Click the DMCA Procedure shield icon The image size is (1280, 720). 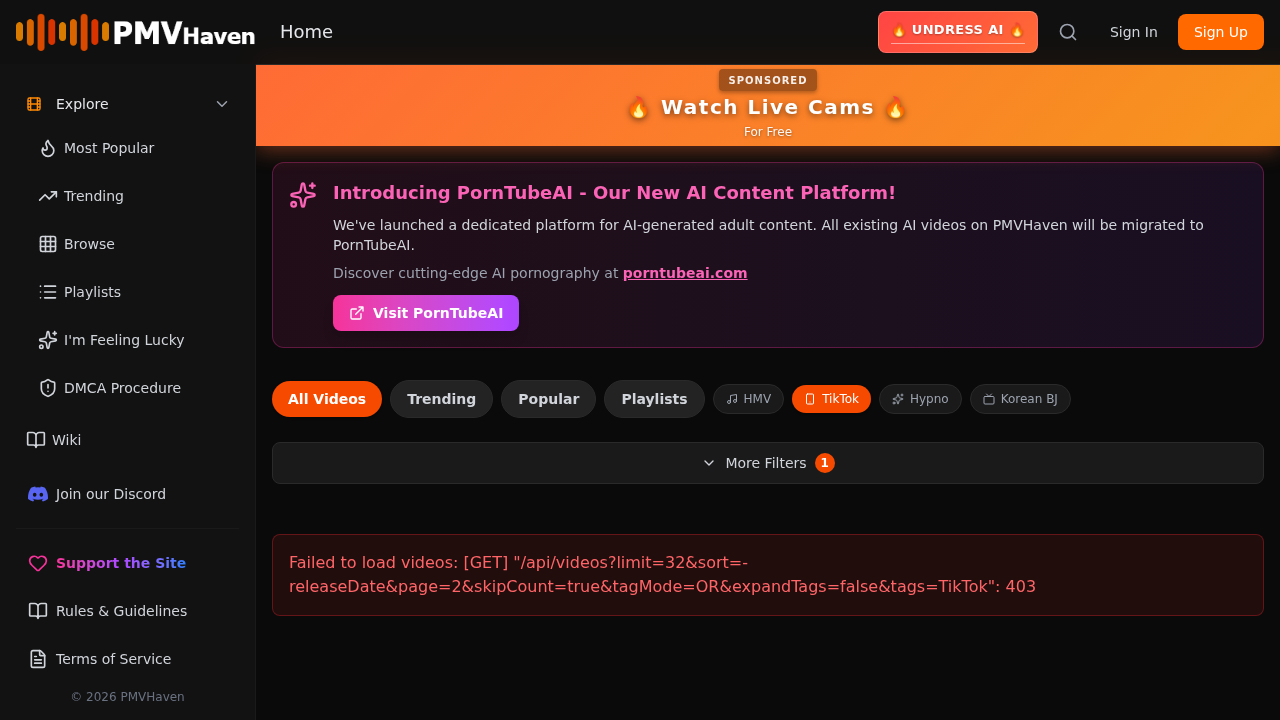tap(48, 388)
